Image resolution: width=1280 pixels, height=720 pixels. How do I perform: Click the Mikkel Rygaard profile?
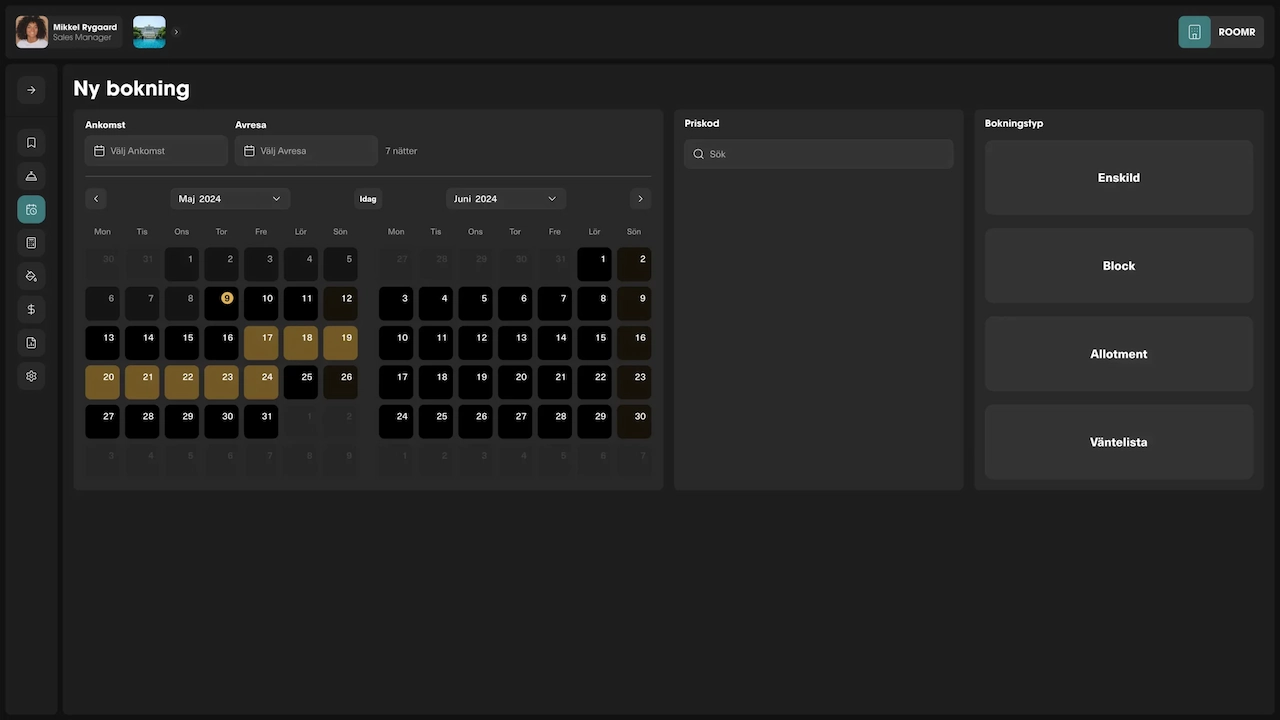point(66,31)
